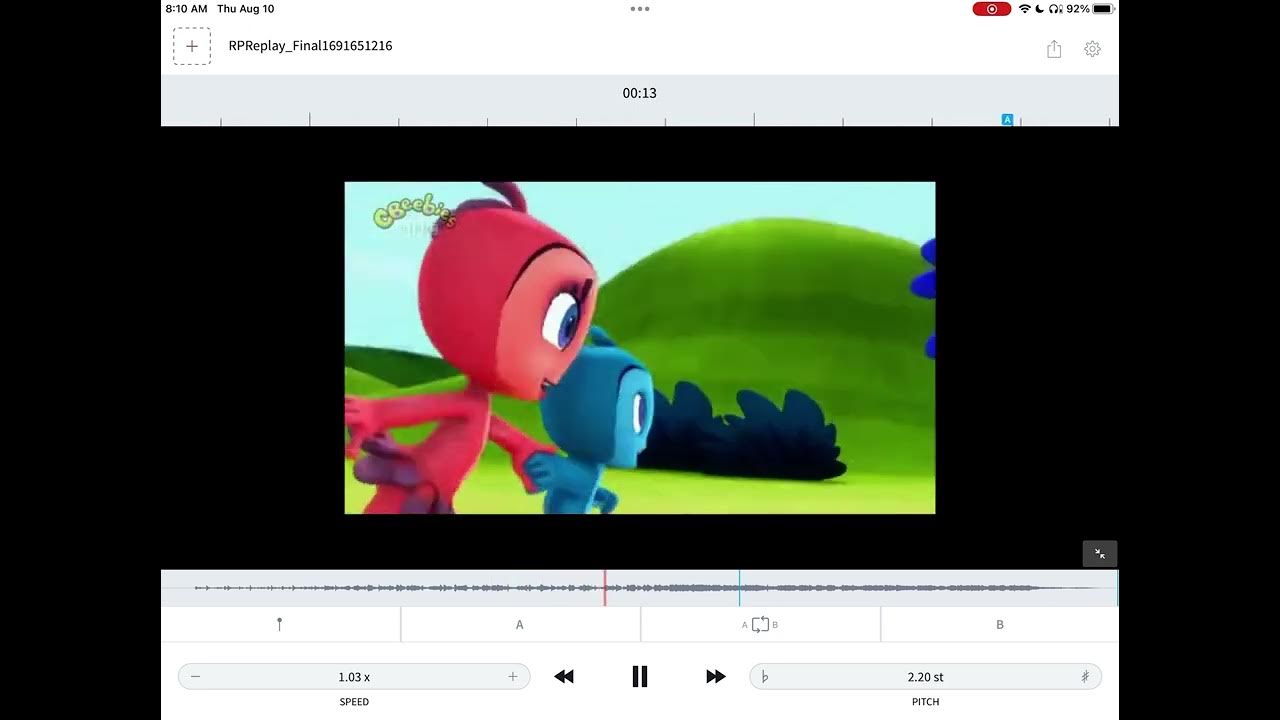Set loop point B

1000,624
